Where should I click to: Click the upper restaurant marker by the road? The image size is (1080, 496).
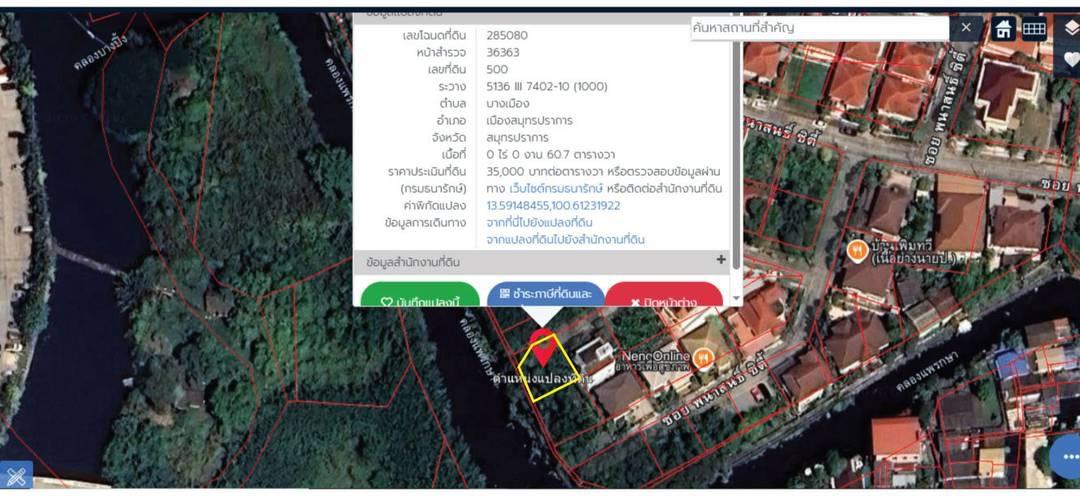click(856, 250)
